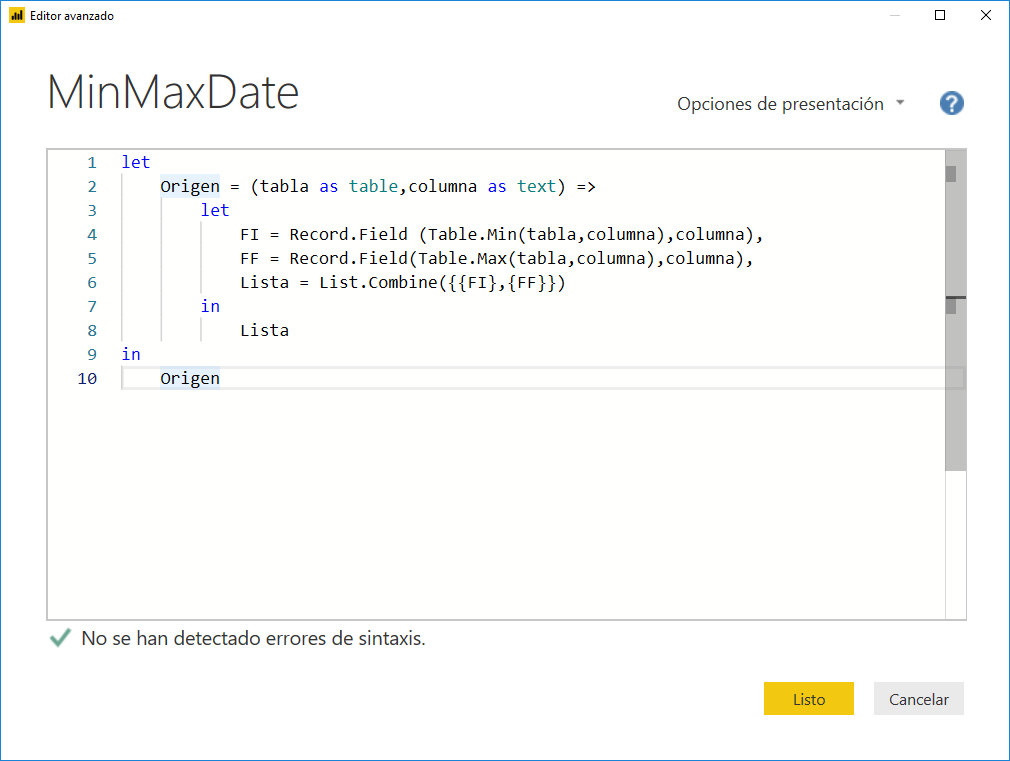Open the help question mark icon
The height and width of the screenshot is (761, 1010).
tap(951, 103)
